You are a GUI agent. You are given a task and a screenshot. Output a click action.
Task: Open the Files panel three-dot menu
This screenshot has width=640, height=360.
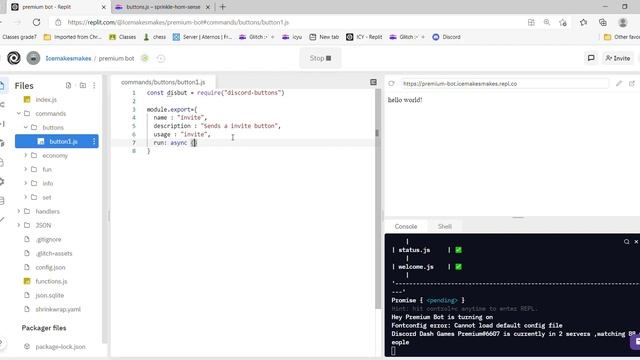(x=94, y=85)
